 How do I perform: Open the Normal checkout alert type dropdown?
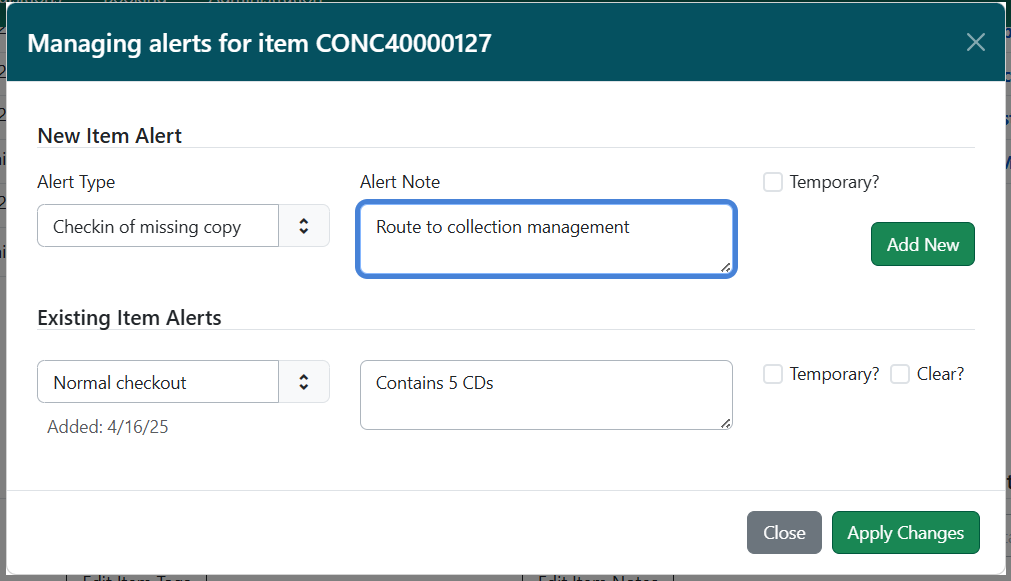click(158, 381)
